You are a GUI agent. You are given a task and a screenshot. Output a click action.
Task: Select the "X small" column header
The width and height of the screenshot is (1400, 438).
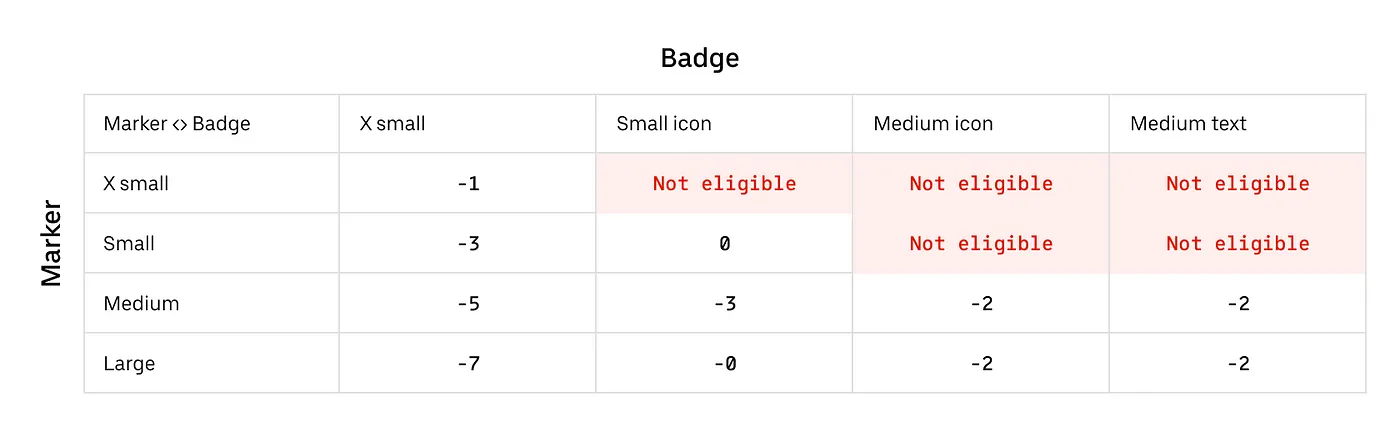(393, 124)
